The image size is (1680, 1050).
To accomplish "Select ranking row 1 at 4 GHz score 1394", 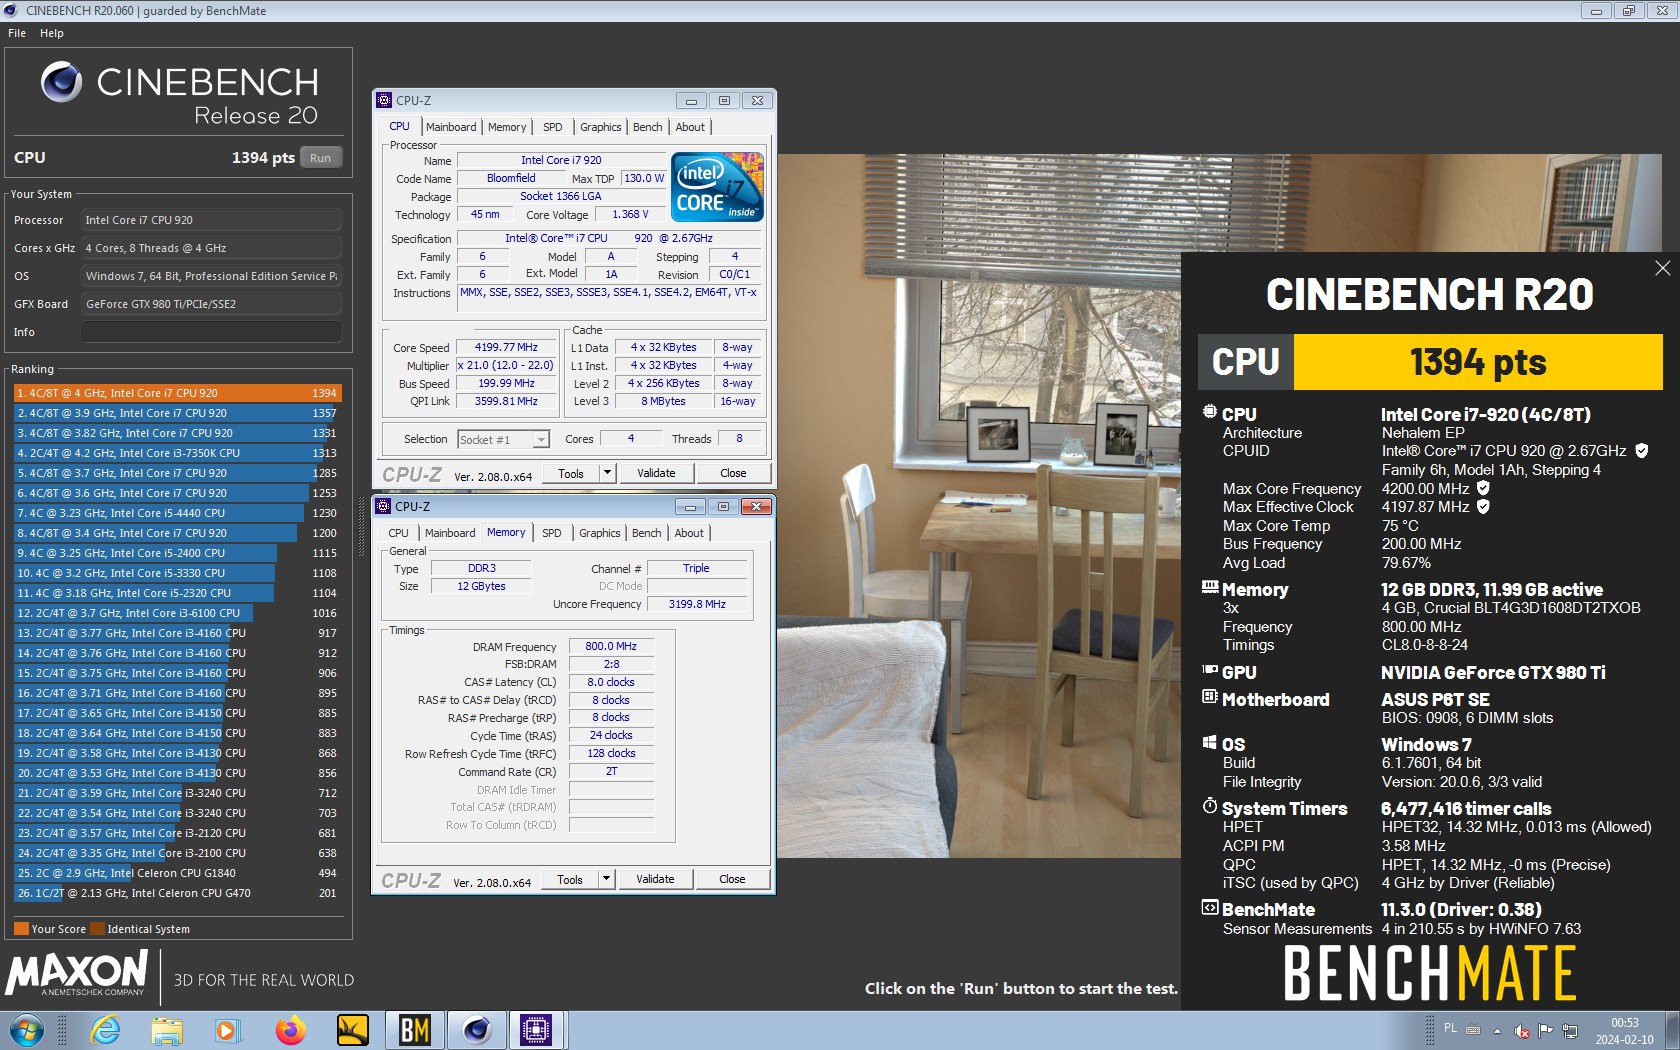I will coord(177,393).
